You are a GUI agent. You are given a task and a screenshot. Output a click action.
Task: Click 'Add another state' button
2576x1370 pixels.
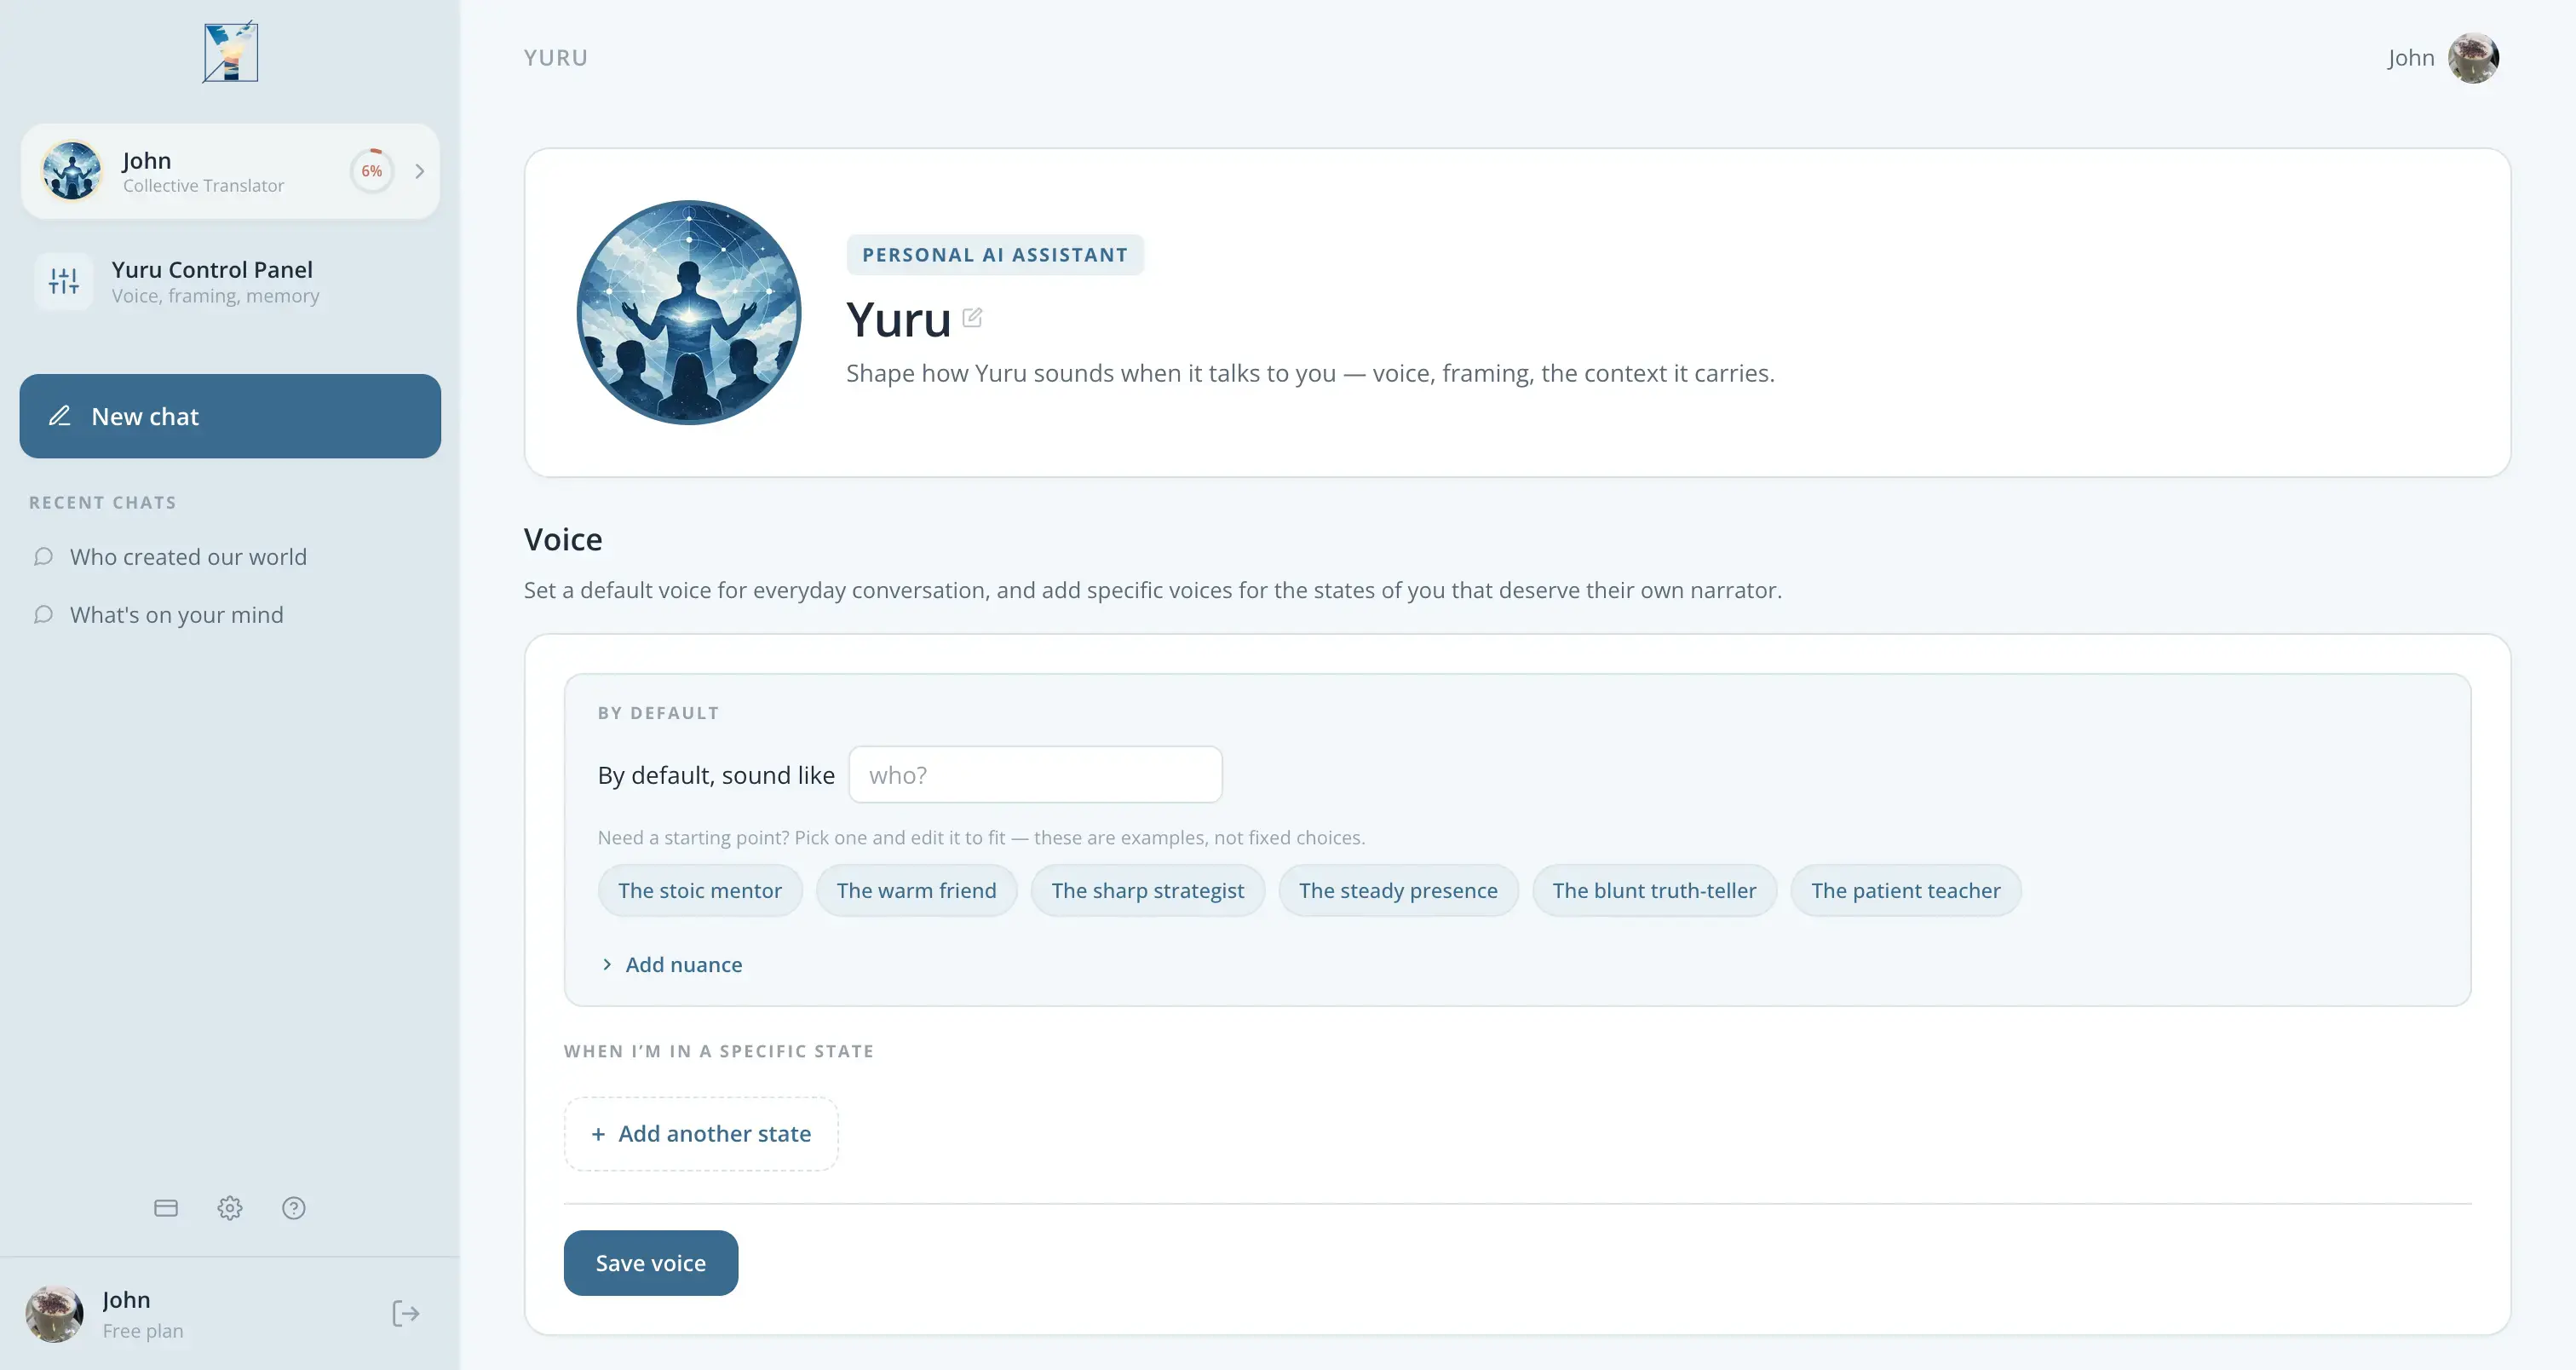pyautogui.click(x=701, y=1134)
